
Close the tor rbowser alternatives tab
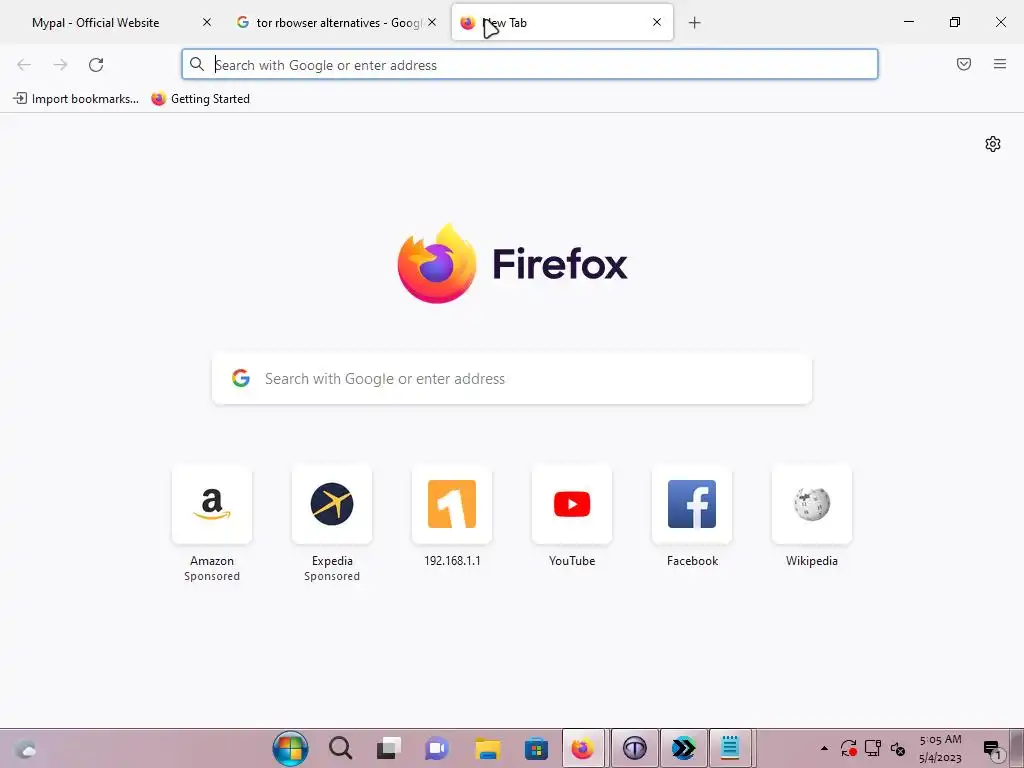click(x=432, y=22)
